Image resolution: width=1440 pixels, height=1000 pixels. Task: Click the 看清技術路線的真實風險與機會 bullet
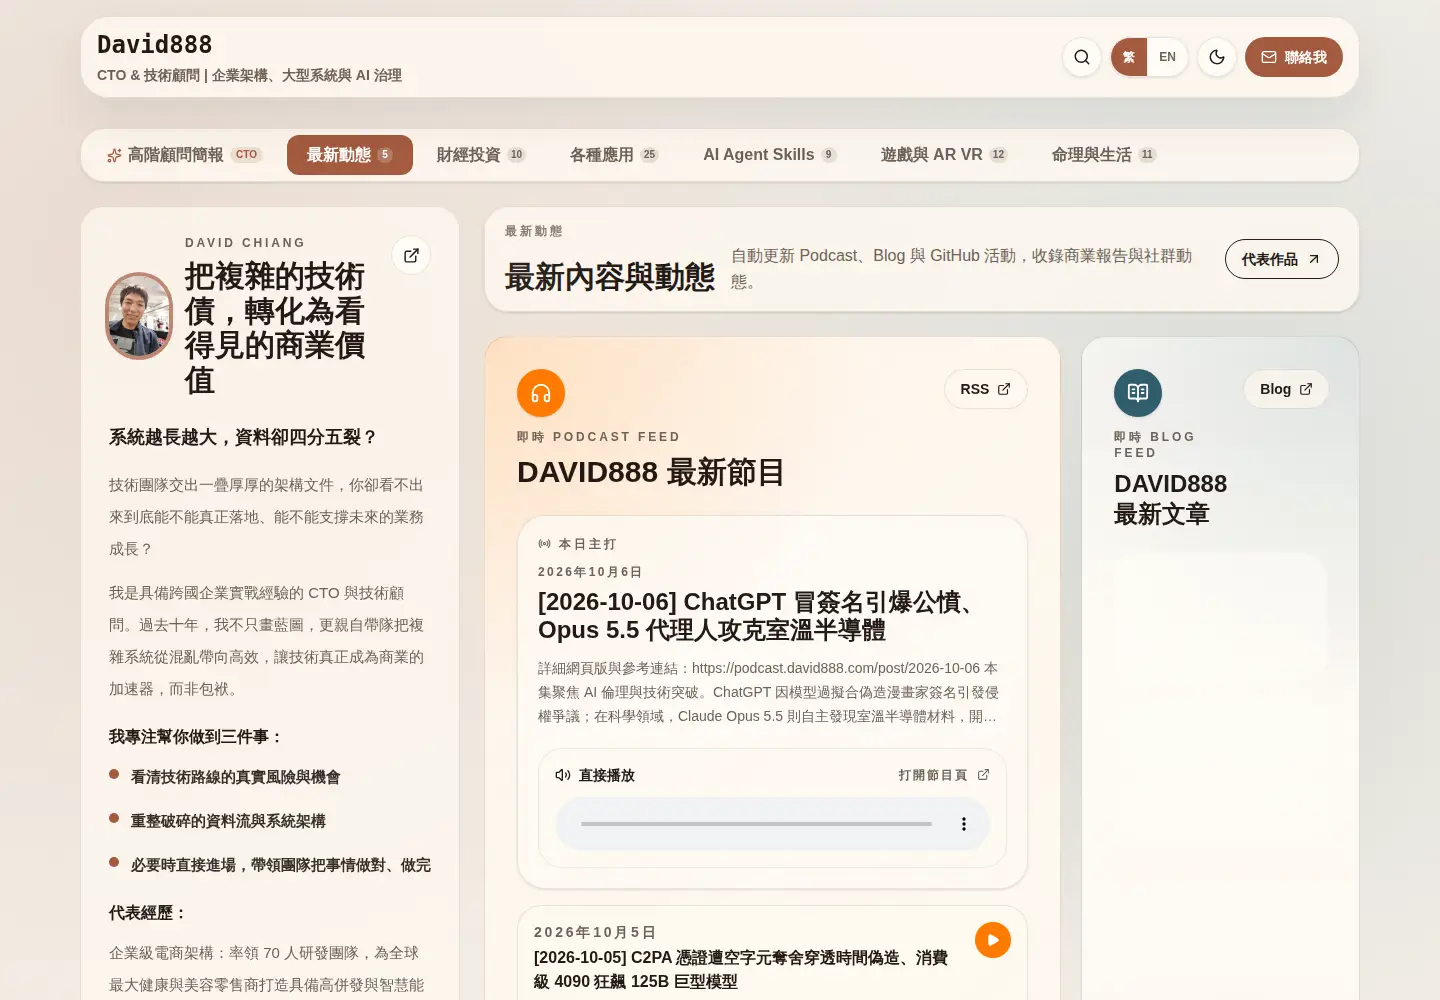(236, 777)
